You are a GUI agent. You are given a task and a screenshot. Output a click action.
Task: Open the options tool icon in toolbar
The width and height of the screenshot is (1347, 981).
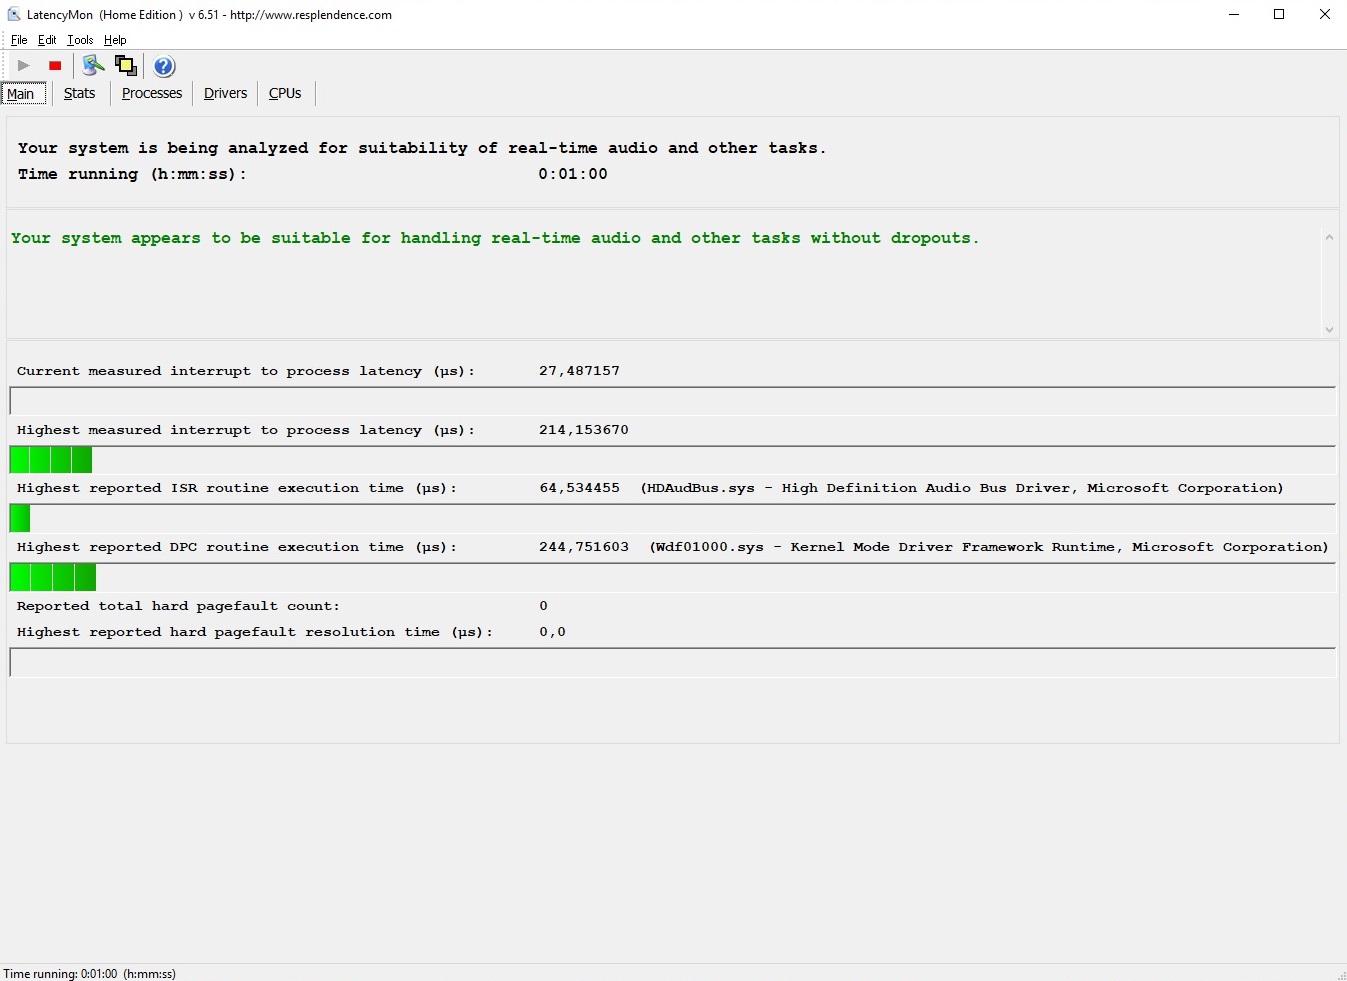coord(93,66)
